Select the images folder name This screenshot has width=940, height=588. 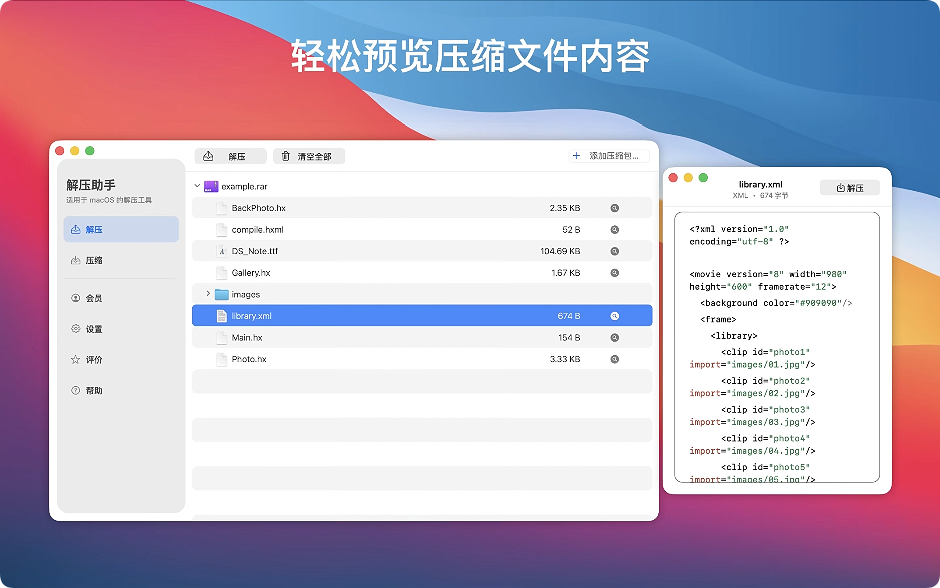[246, 294]
